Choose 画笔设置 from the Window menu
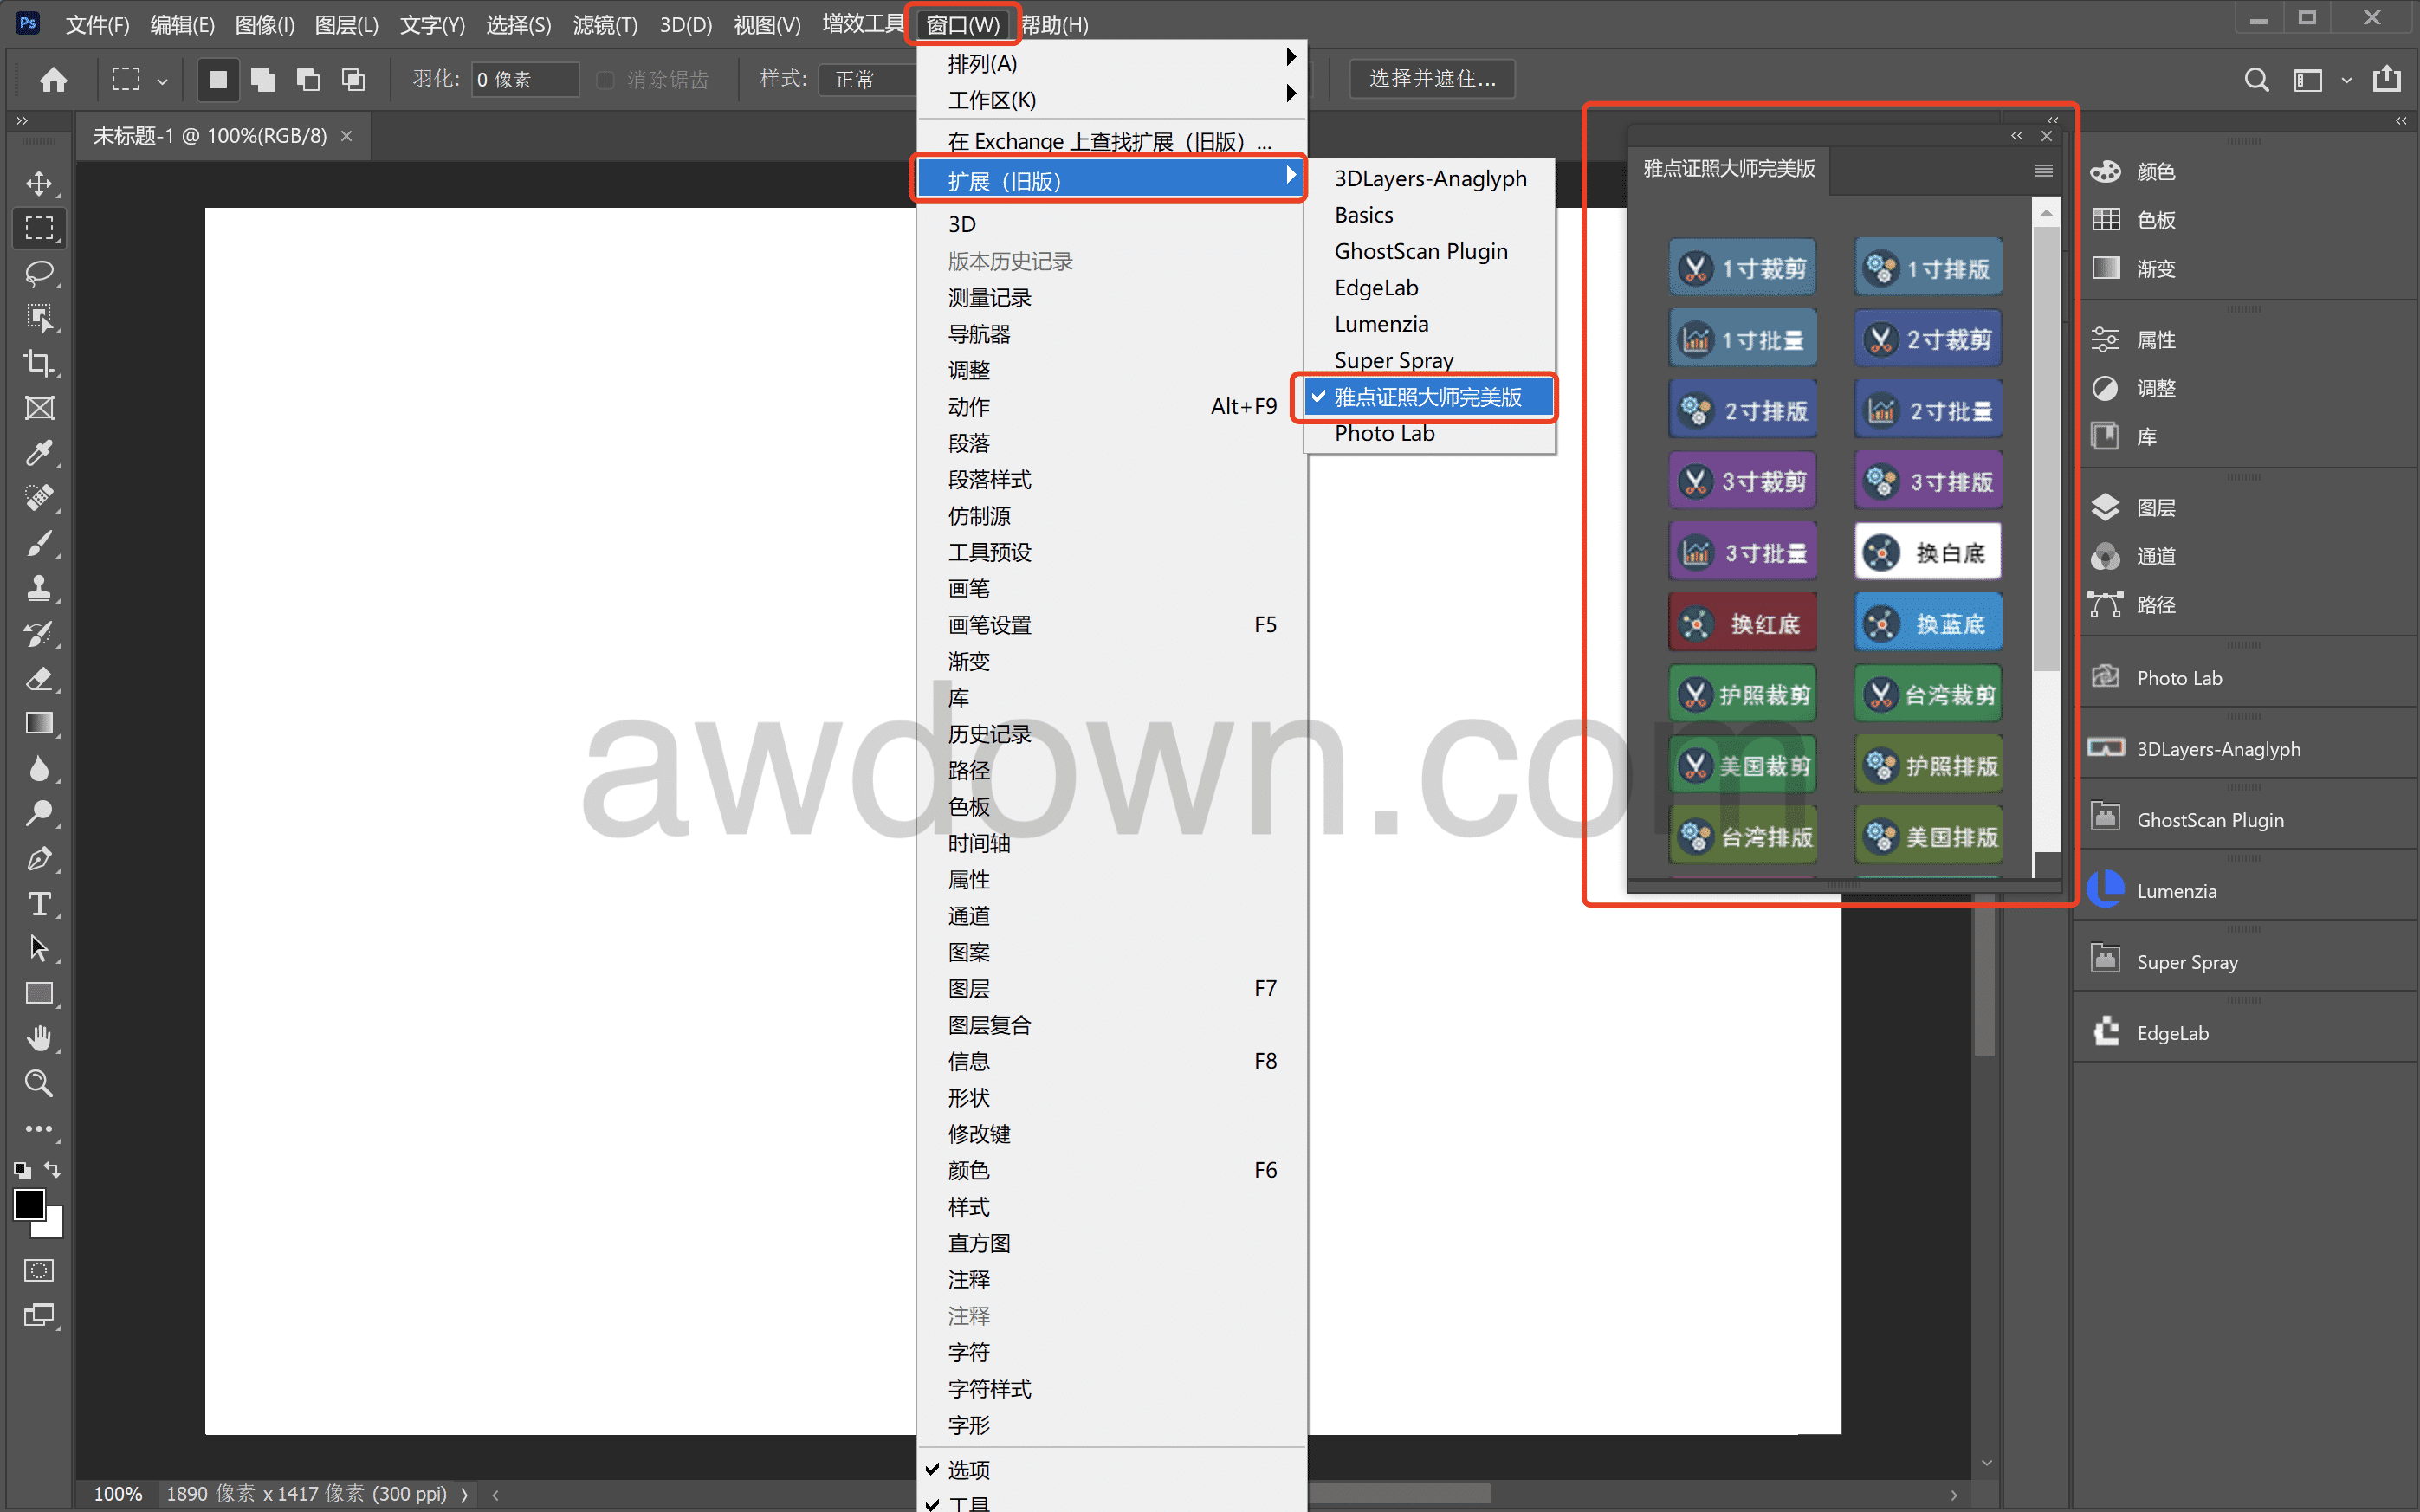 (x=989, y=625)
